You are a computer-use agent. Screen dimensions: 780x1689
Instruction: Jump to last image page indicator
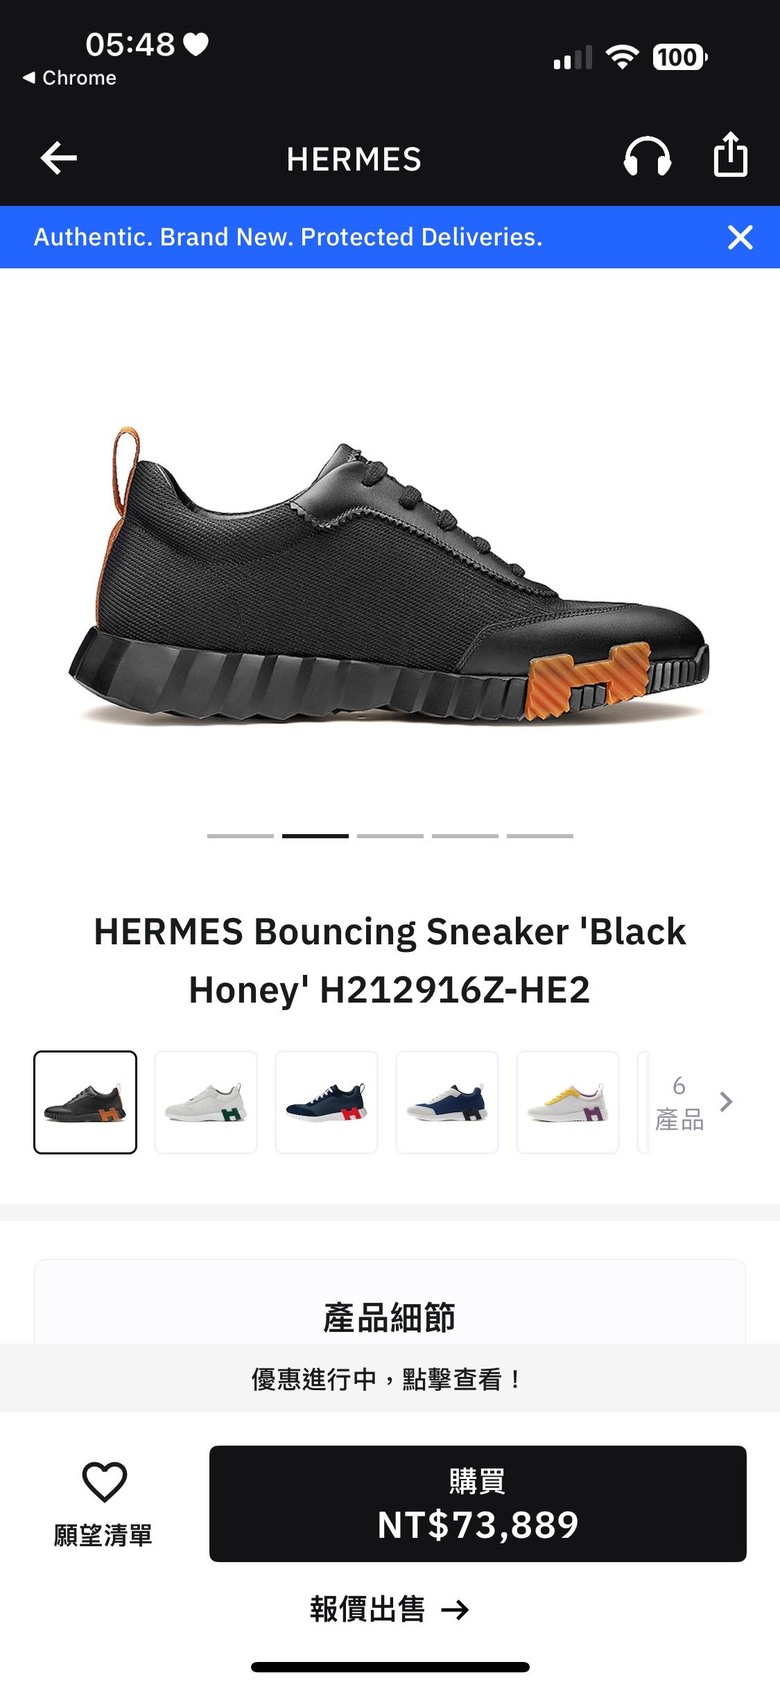[540, 835]
